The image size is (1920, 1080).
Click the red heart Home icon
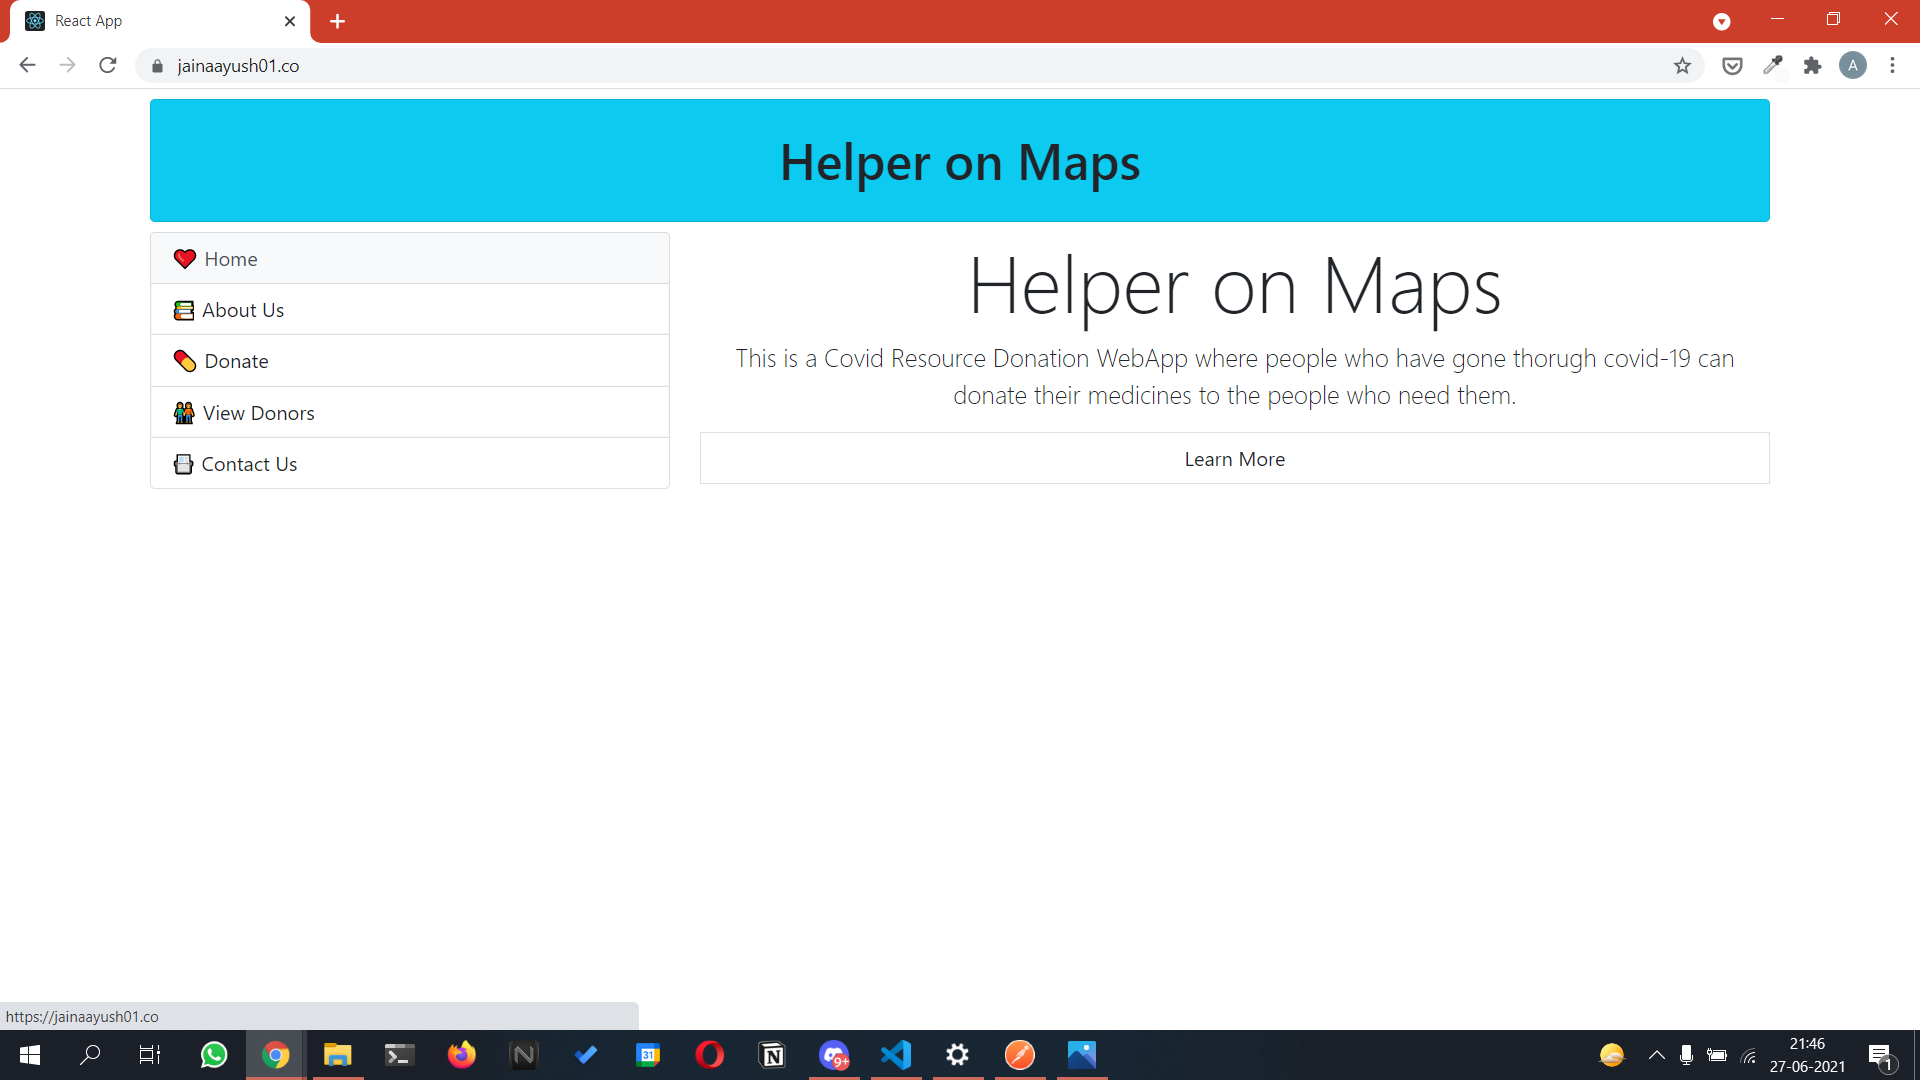[184, 259]
